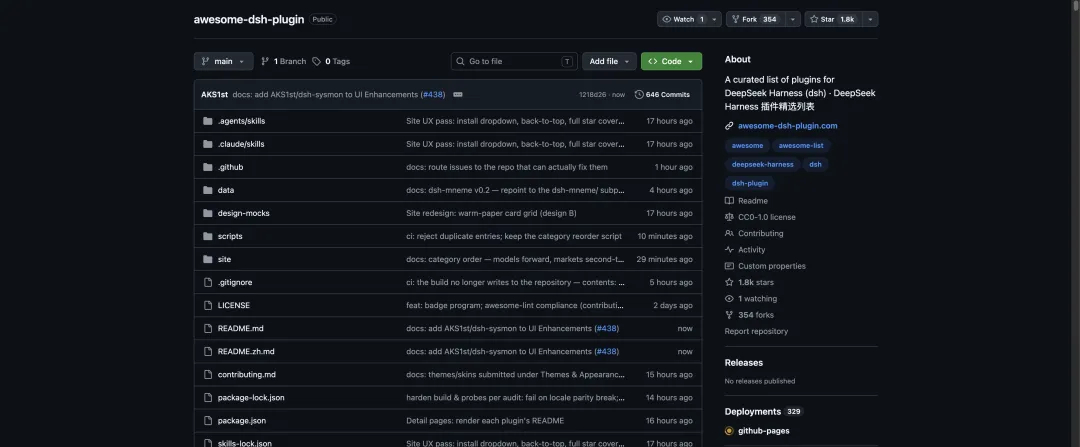Fork the repository
Viewport: 1080px width, 447px height.
(x=756, y=19)
